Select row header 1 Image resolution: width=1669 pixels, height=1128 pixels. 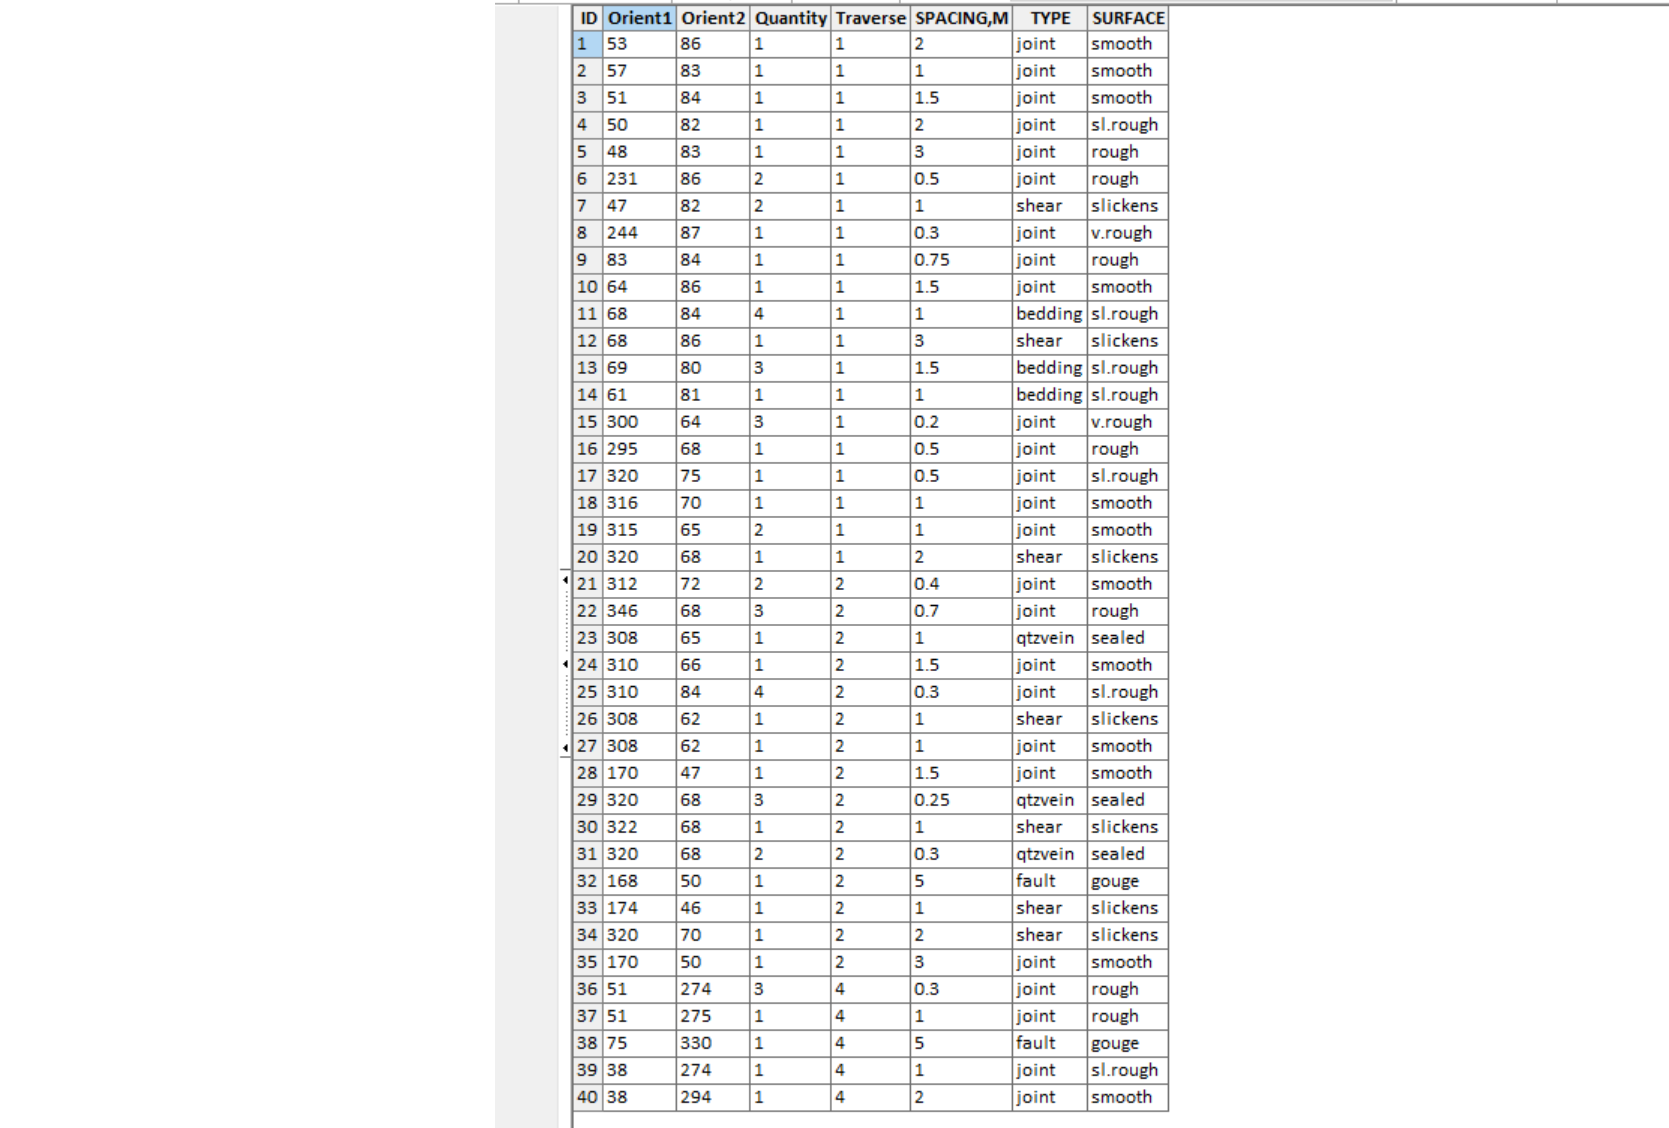click(x=588, y=44)
